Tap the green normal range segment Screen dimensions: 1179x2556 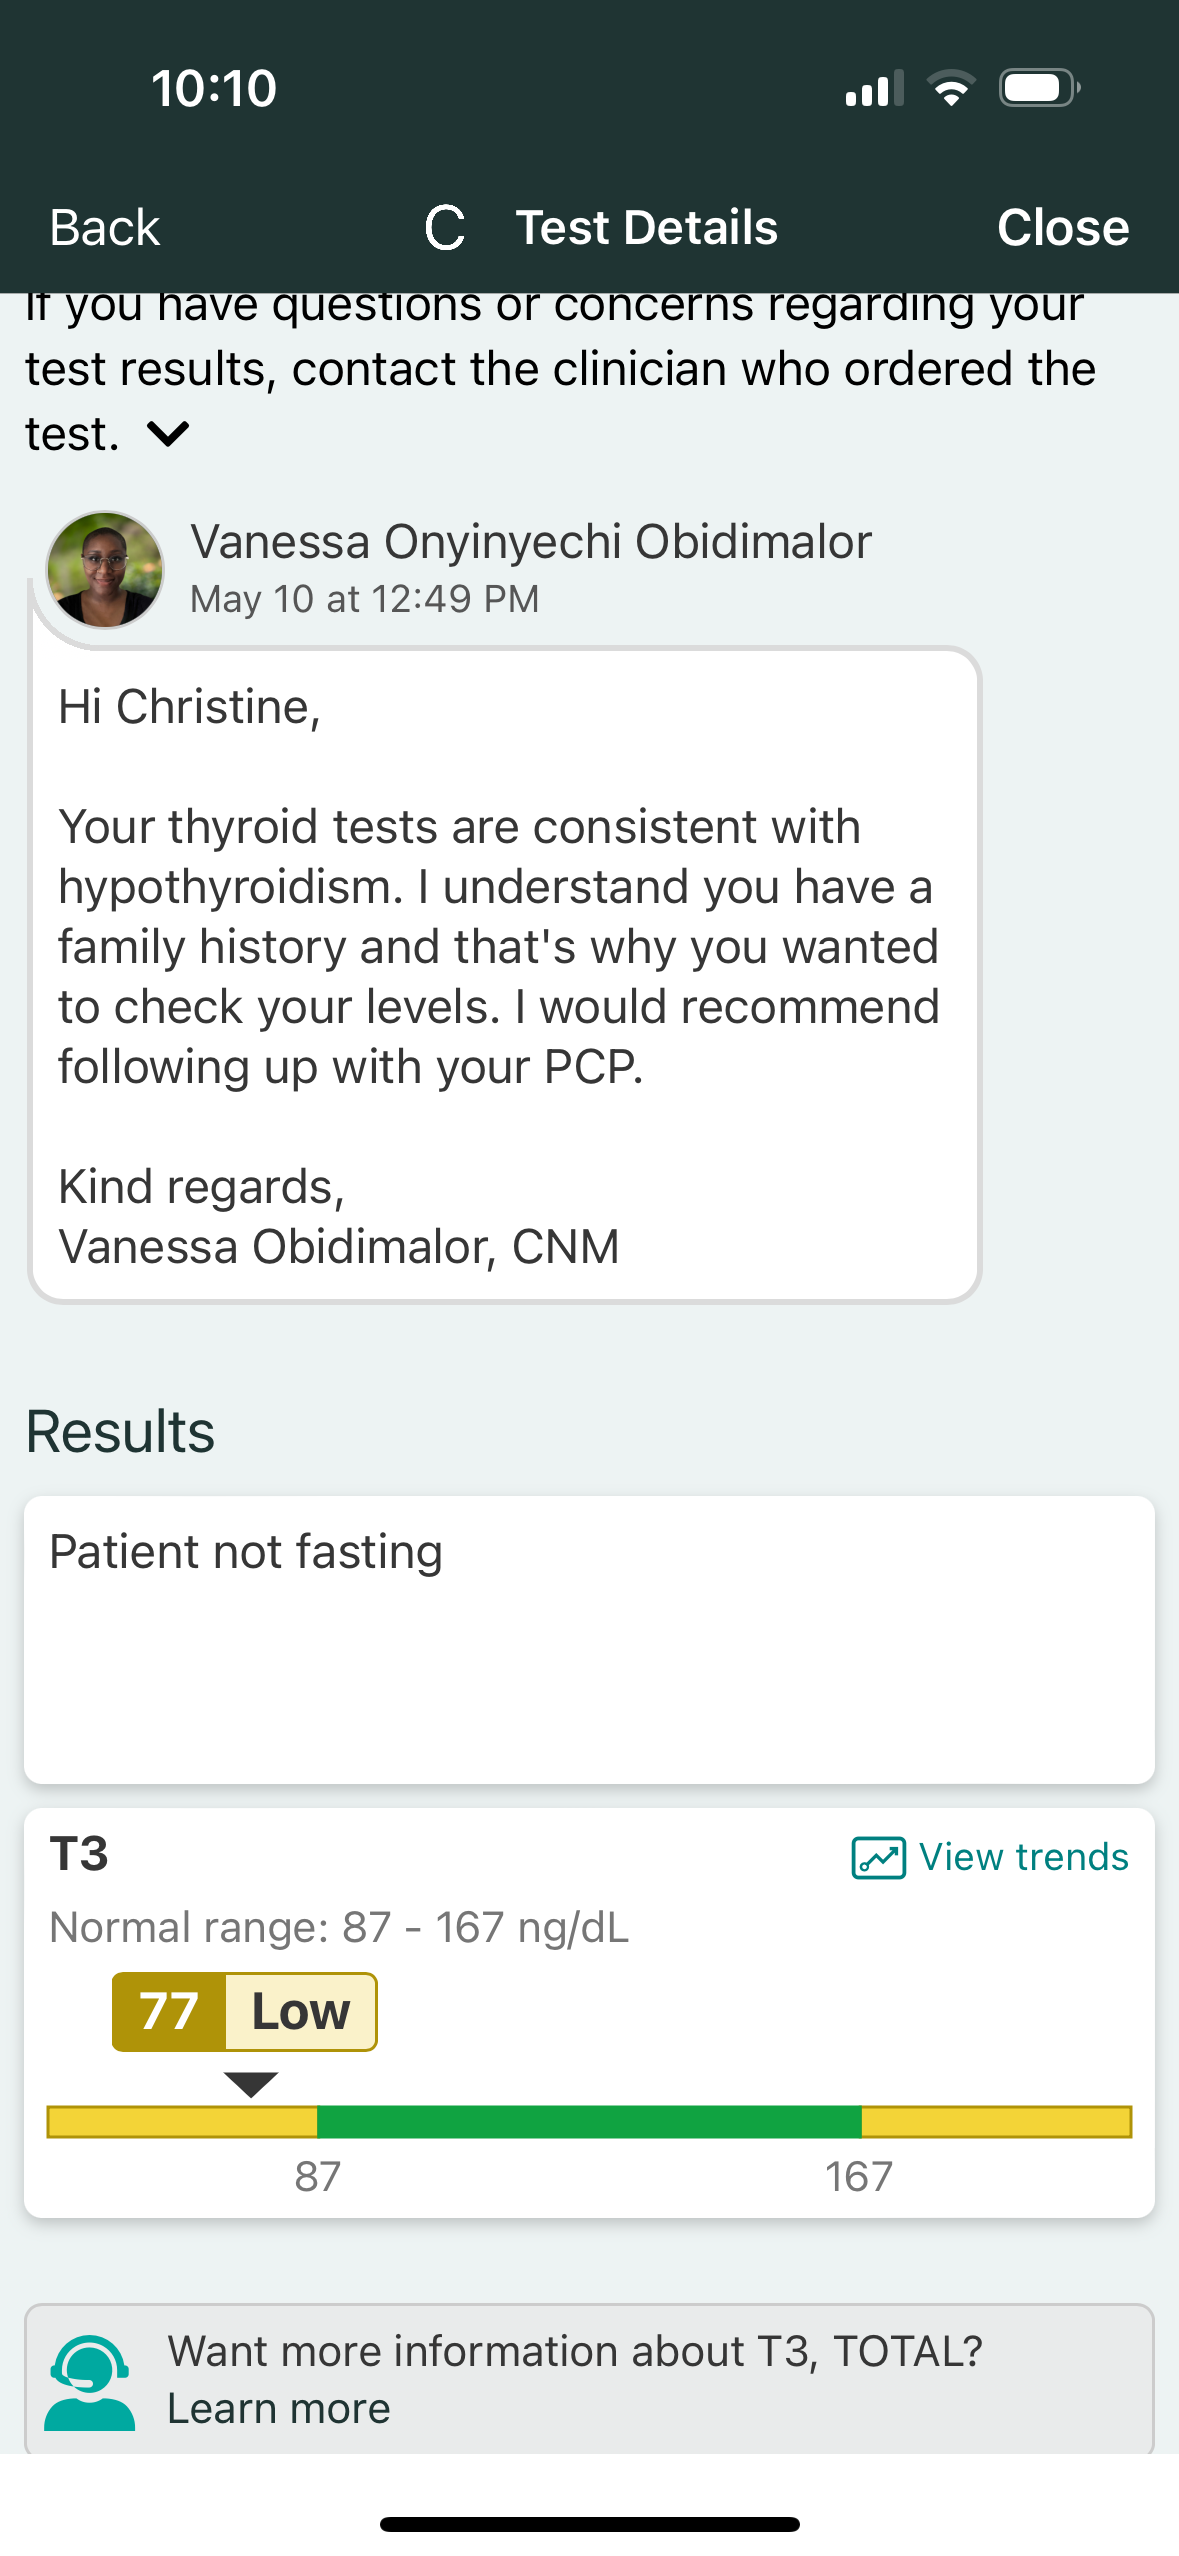pyautogui.click(x=588, y=2121)
